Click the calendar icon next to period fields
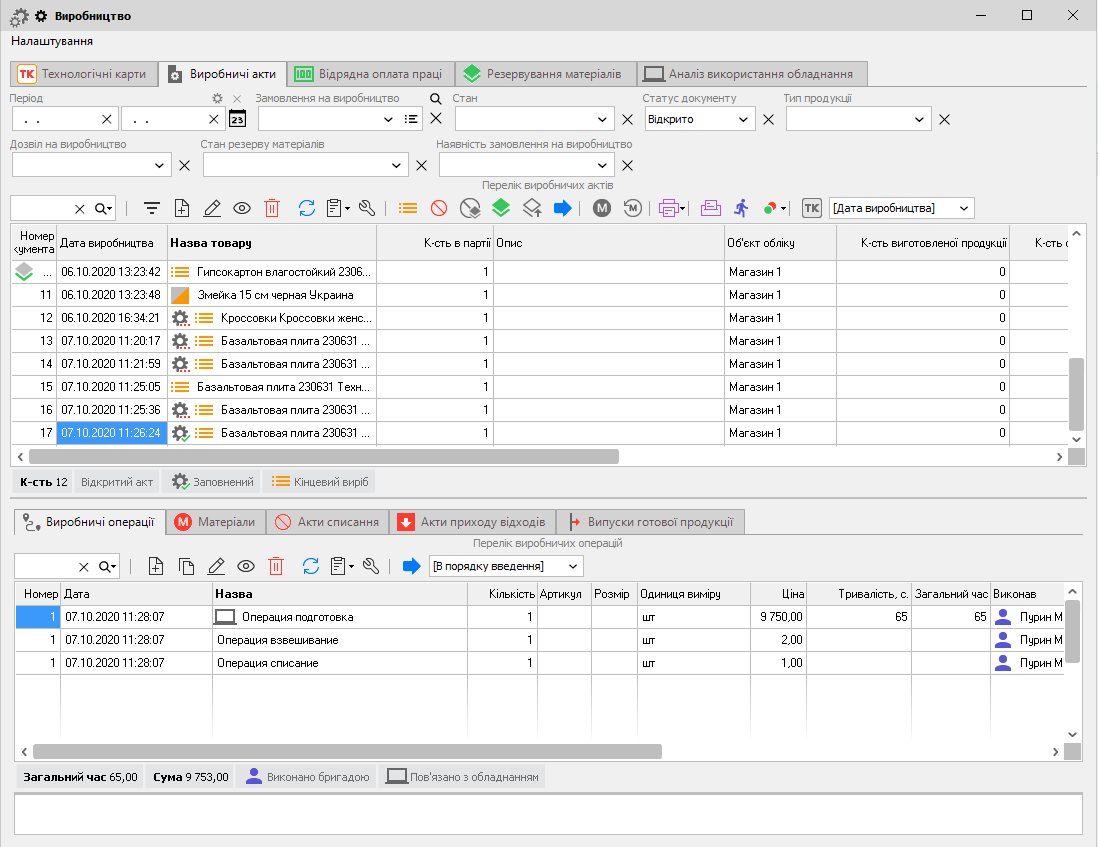 tap(237, 119)
